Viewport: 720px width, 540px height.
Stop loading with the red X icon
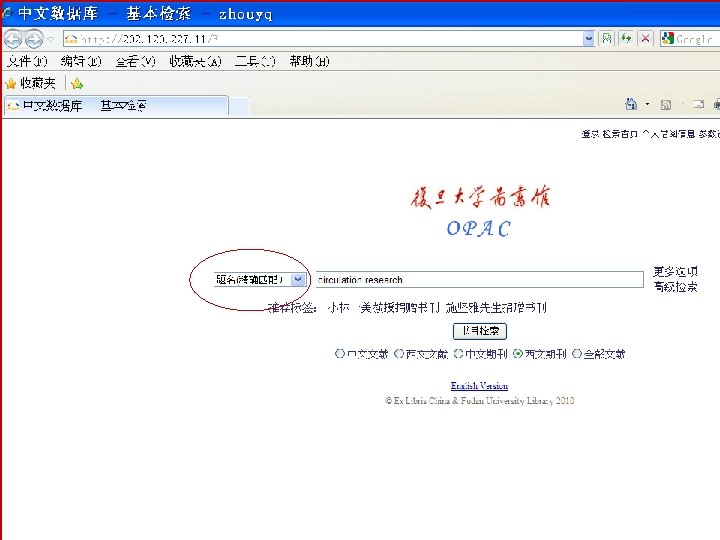click(645, 39)
